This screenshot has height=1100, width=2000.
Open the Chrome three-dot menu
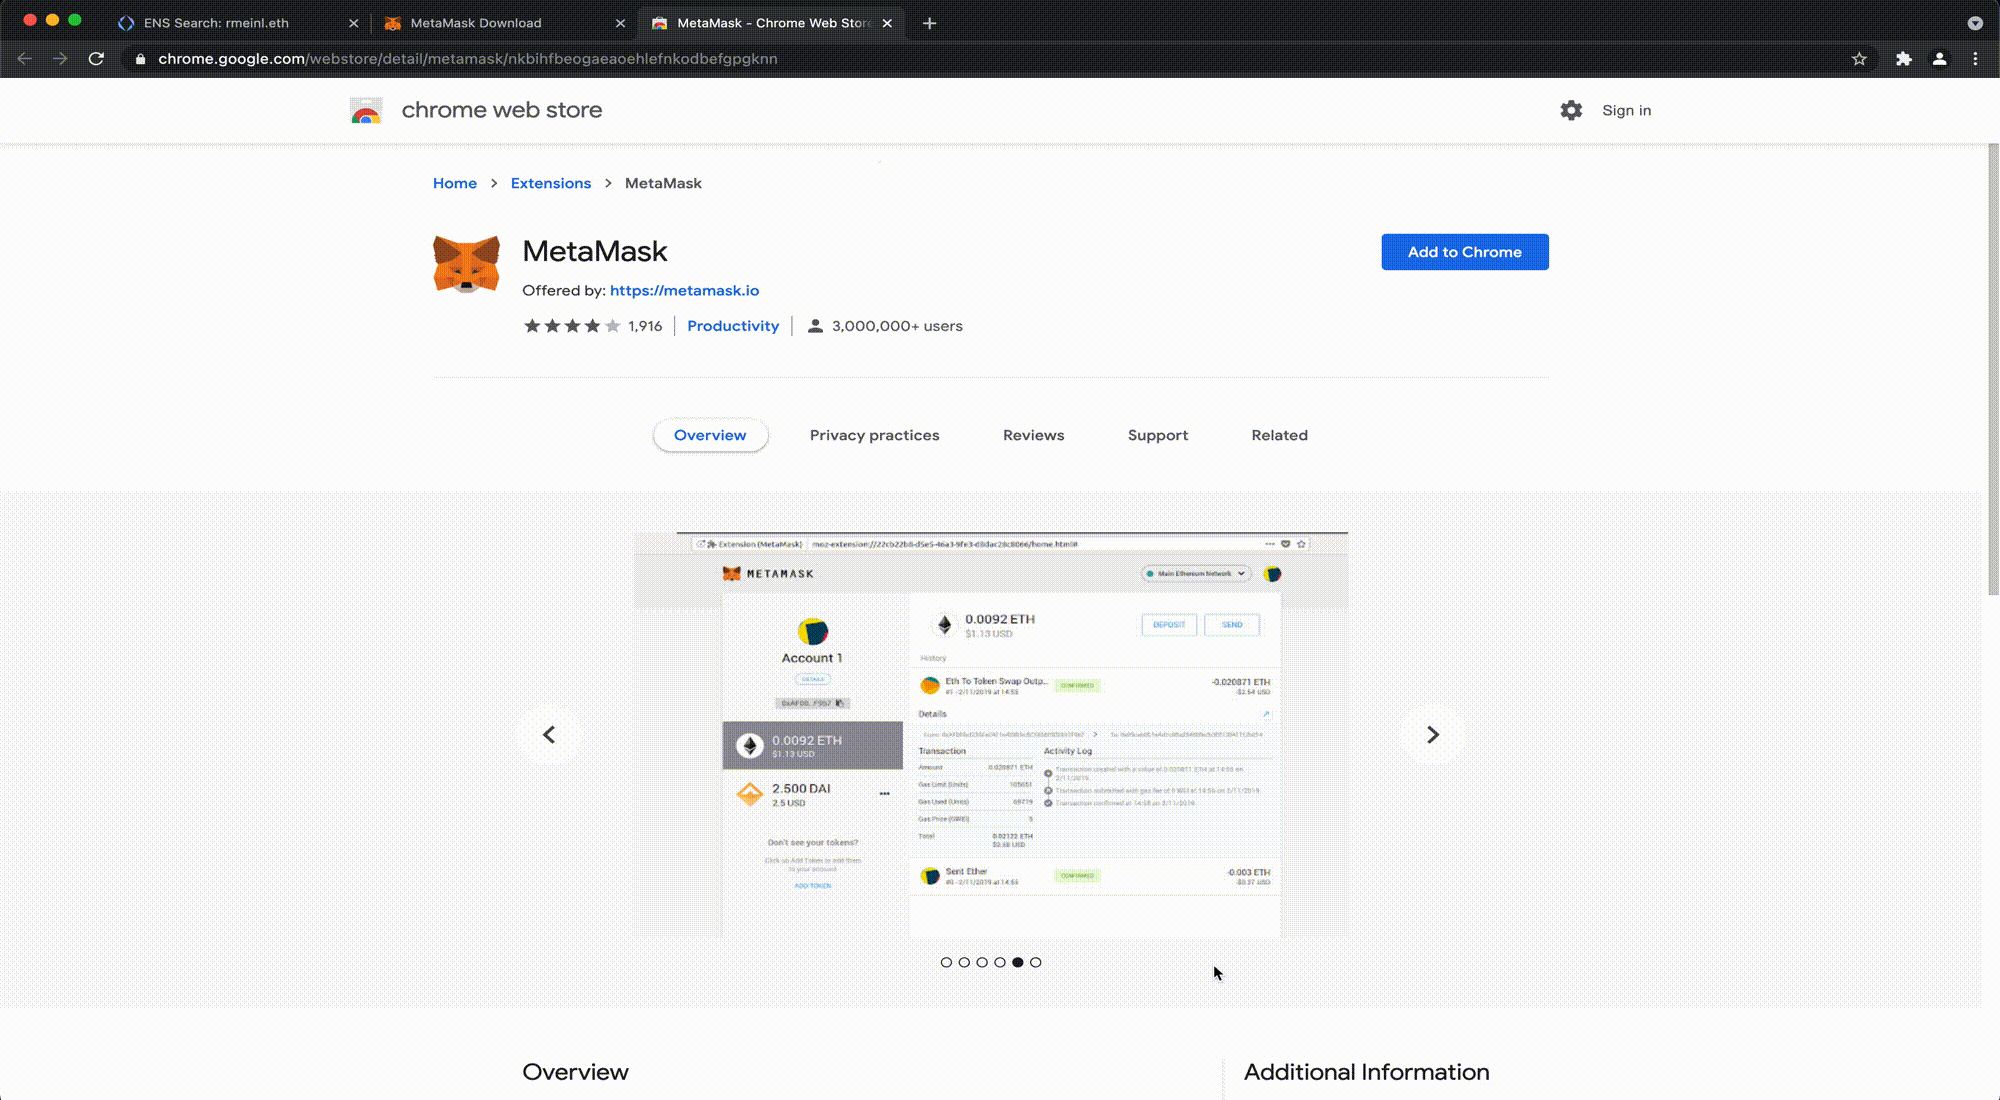[1975, 59]
